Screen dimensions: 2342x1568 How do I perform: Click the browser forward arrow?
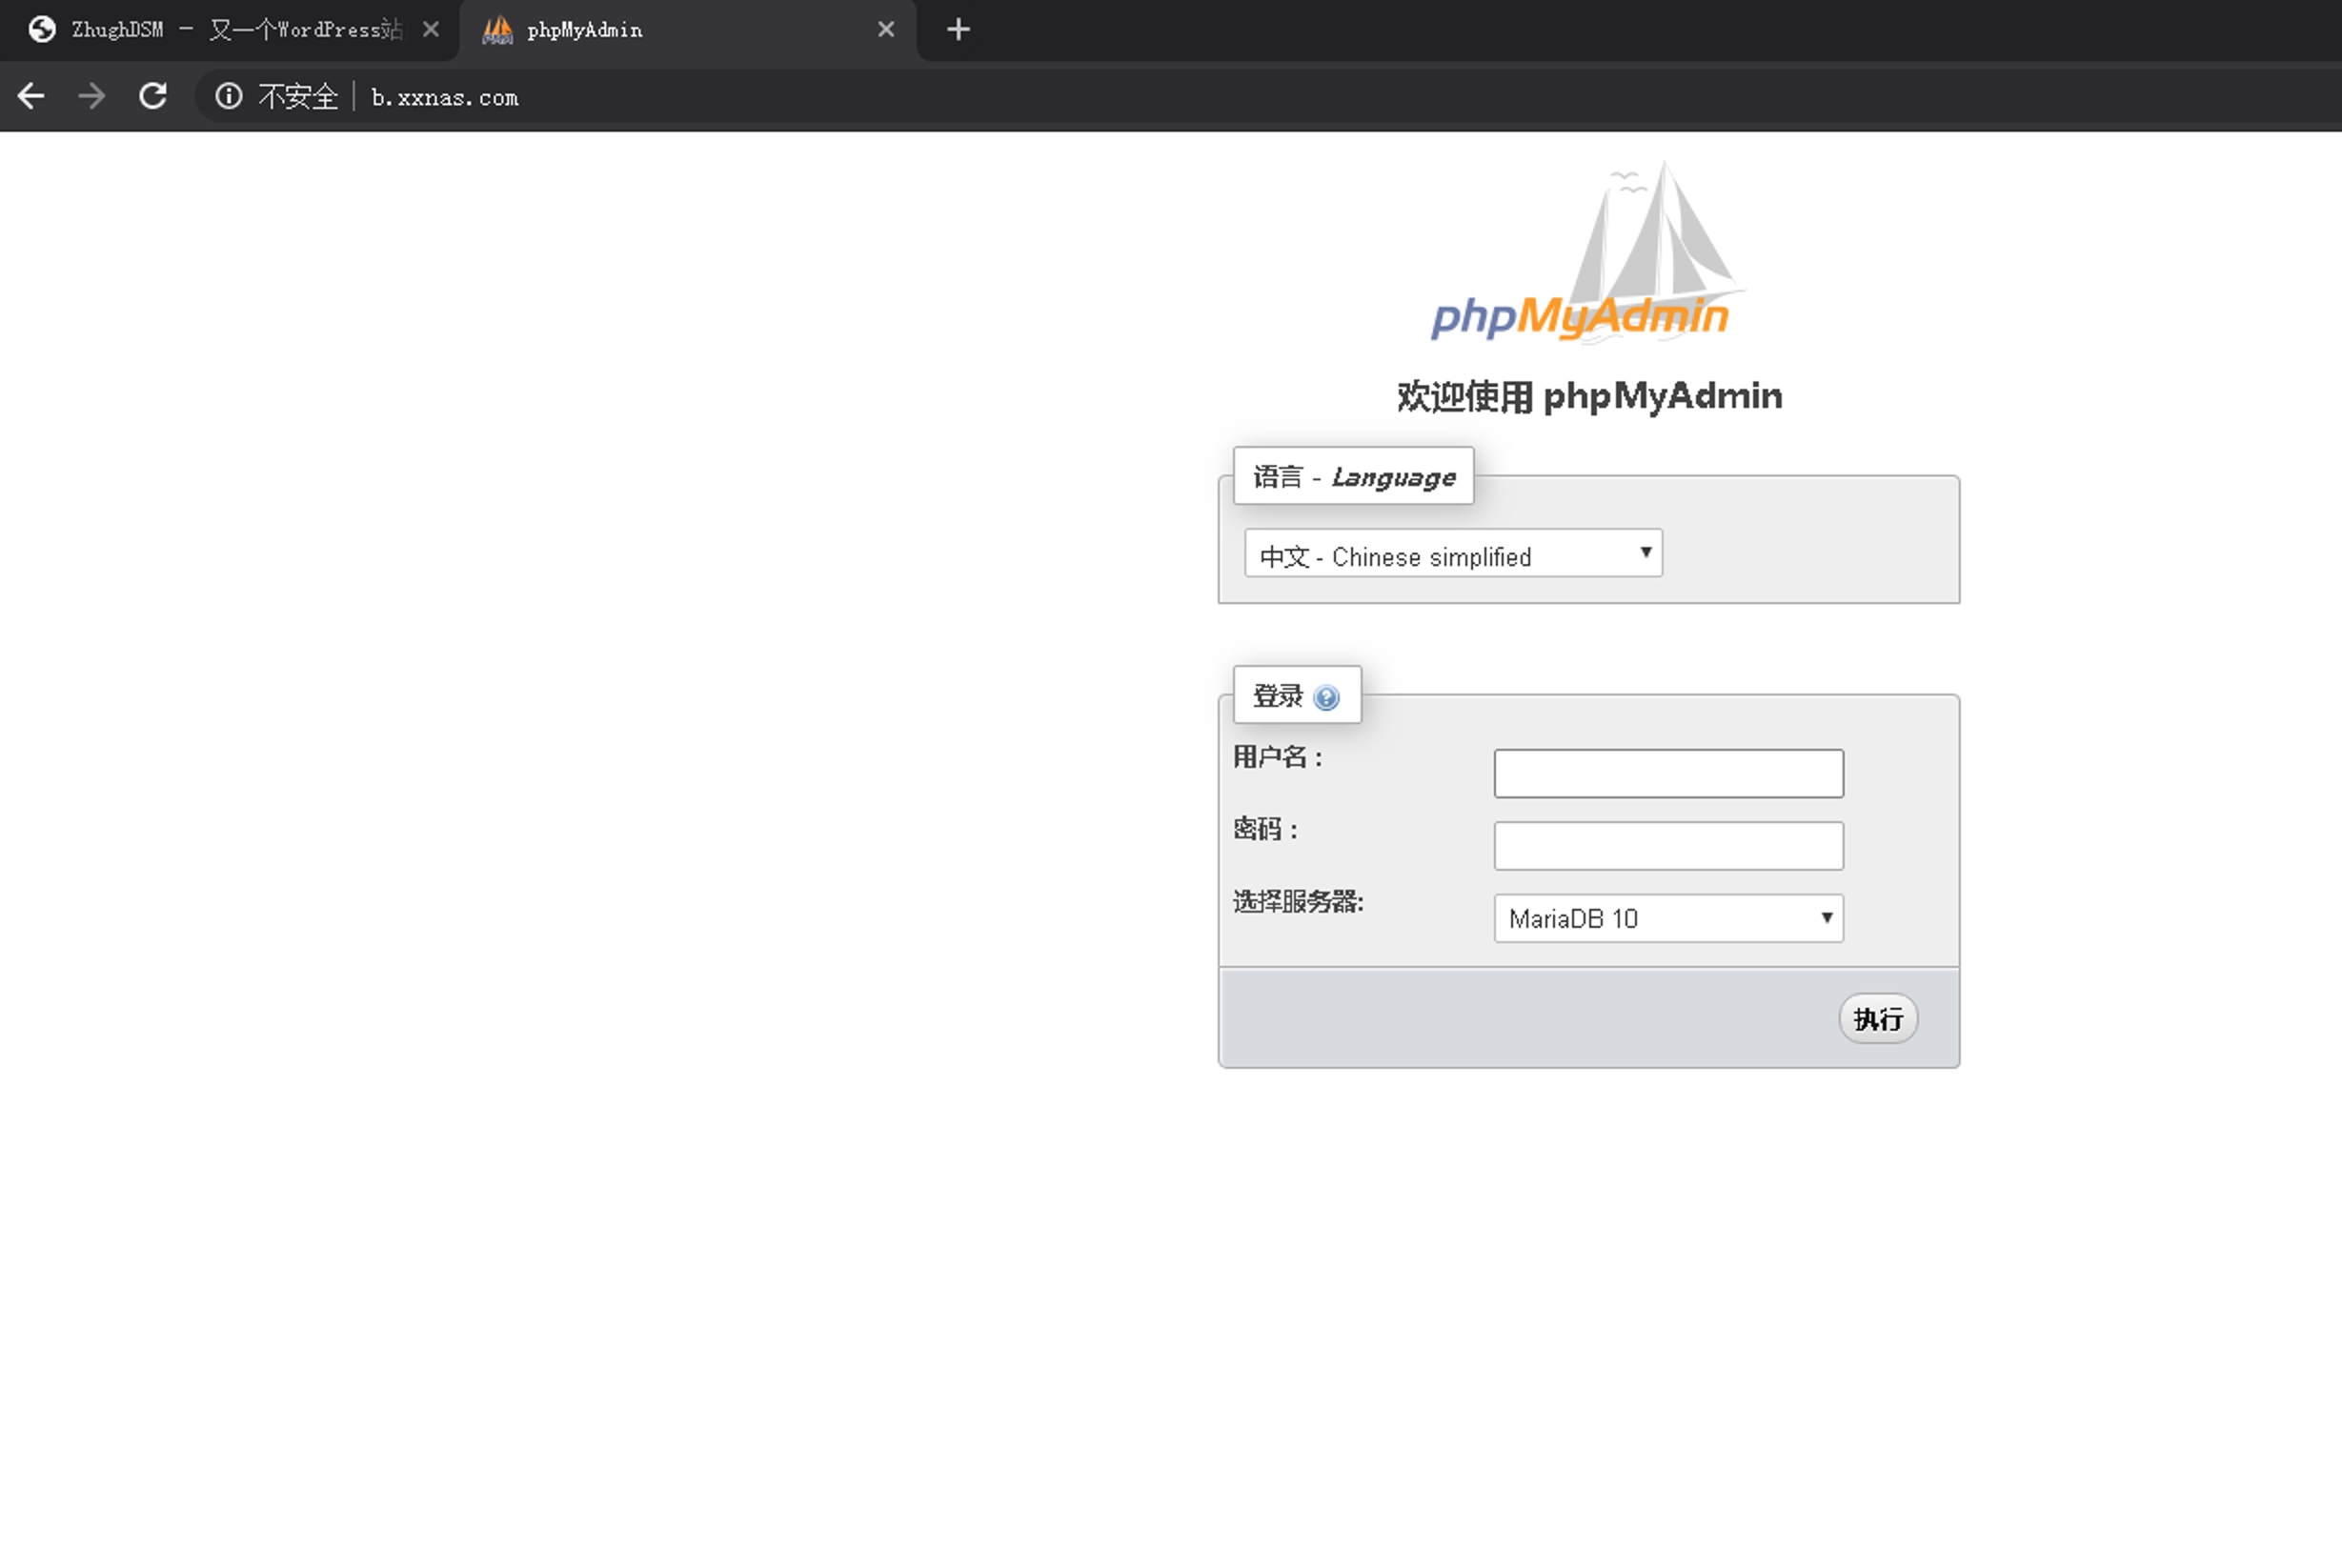pos(92,96)
